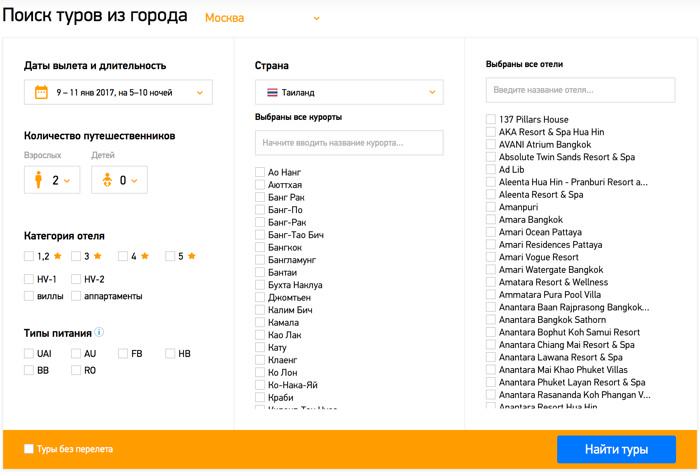700x472 pixels.
Task: Select the Бангкок resort
Action: point(260,247)
